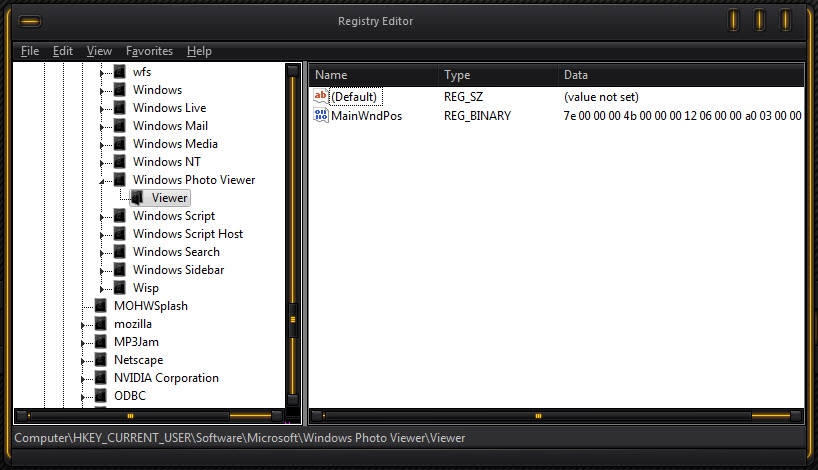Click the values pane horizontal scrollbar thumb
Viewport: 818px width, 470px height.
tap(538, 416)
